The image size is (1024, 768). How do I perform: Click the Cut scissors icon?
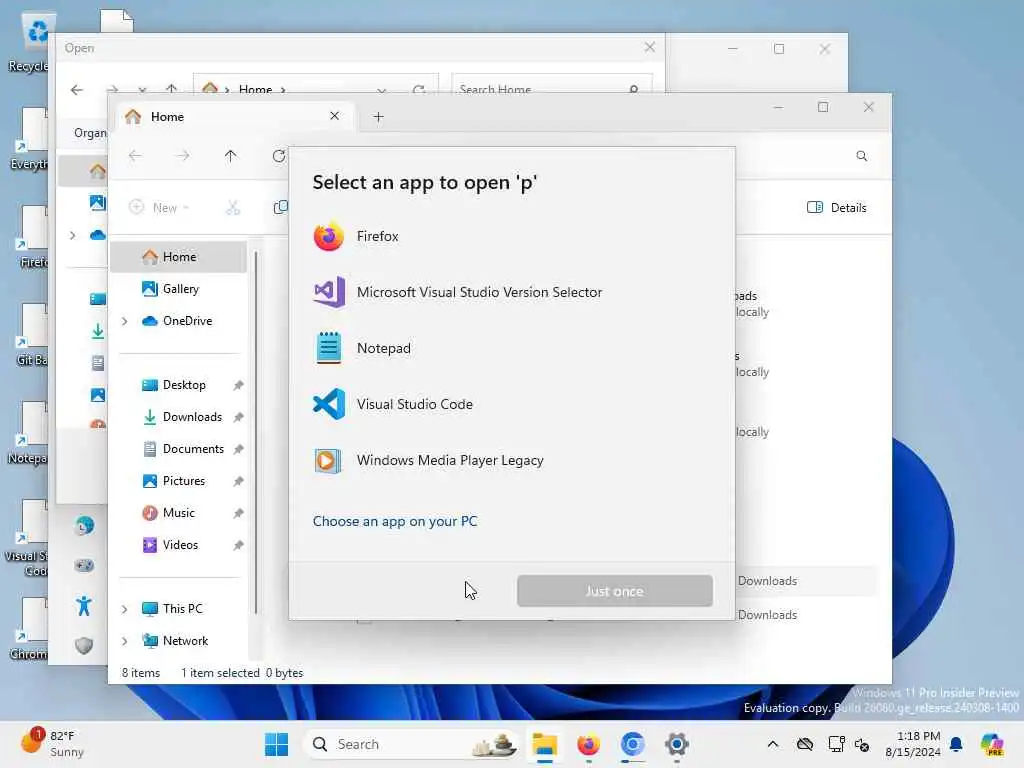tap(233, 208)
